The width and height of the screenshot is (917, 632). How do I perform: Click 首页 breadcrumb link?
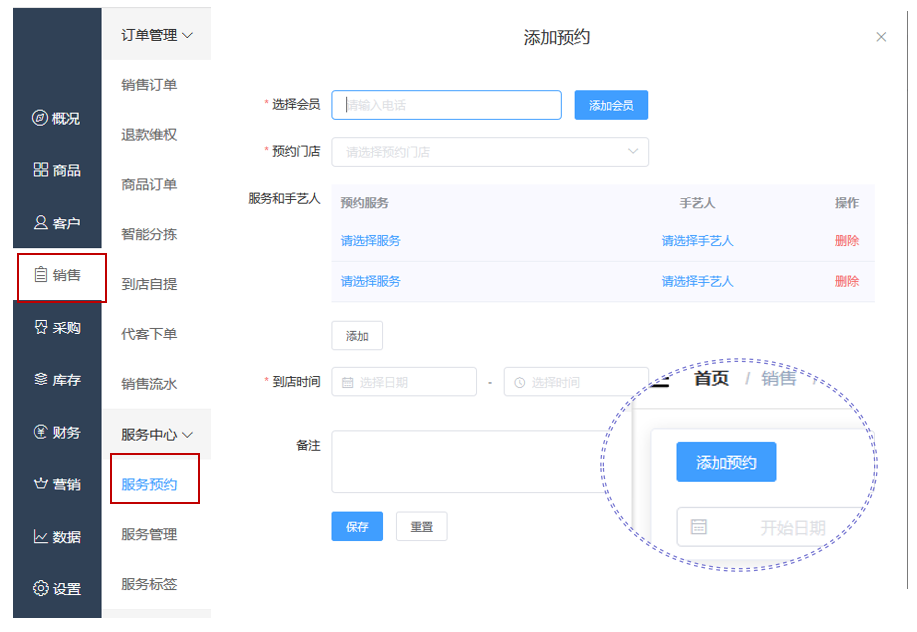coord(711,378)
